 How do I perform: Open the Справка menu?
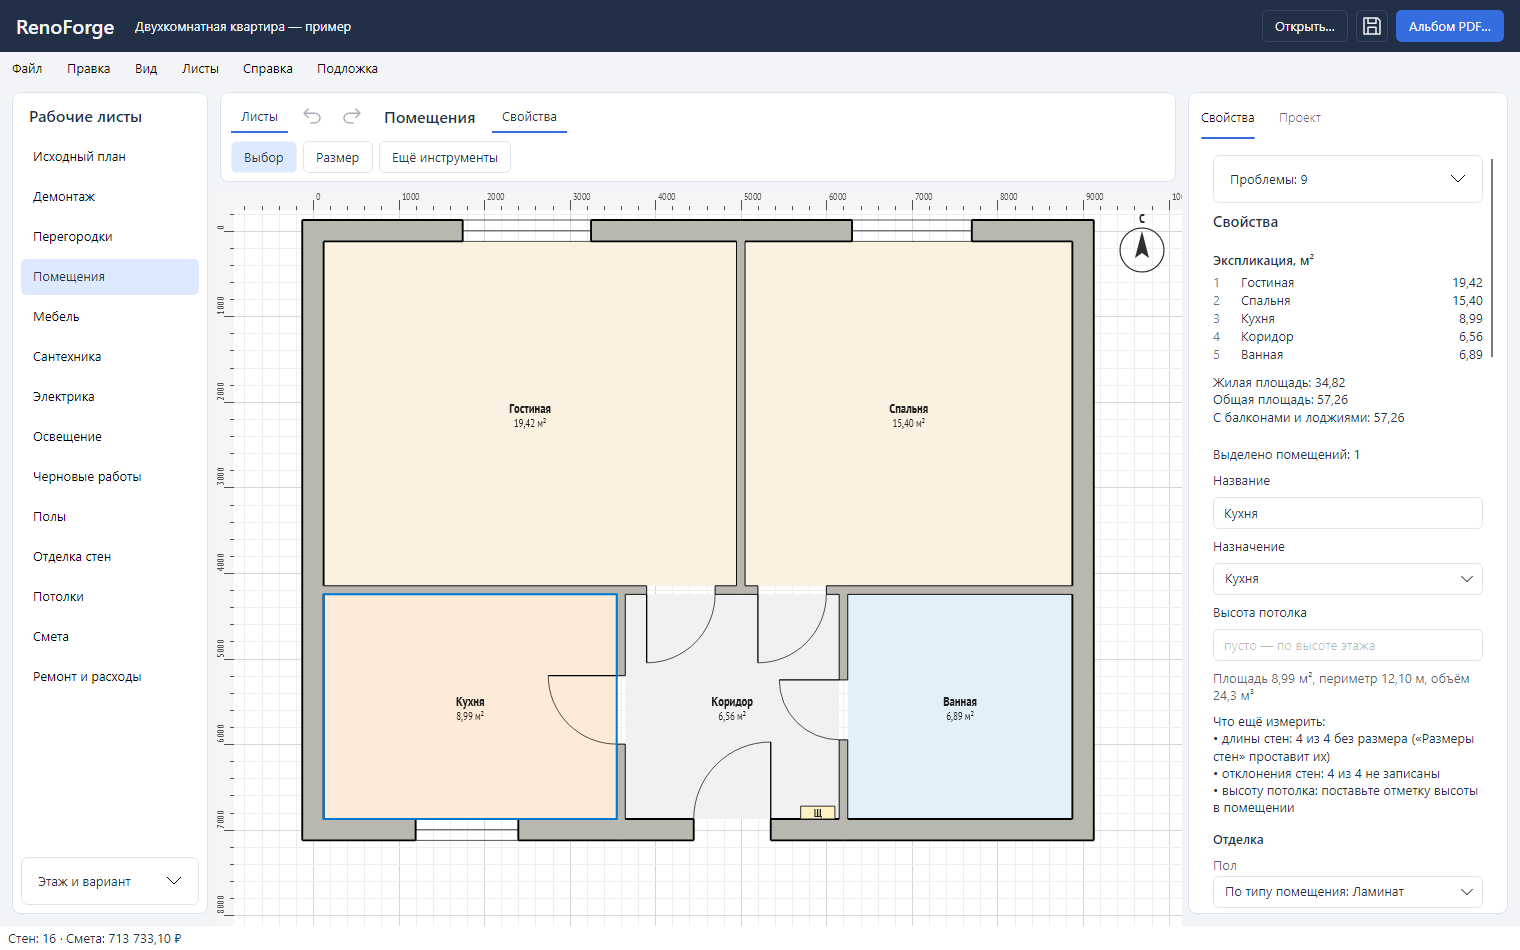tap(268, 69)
